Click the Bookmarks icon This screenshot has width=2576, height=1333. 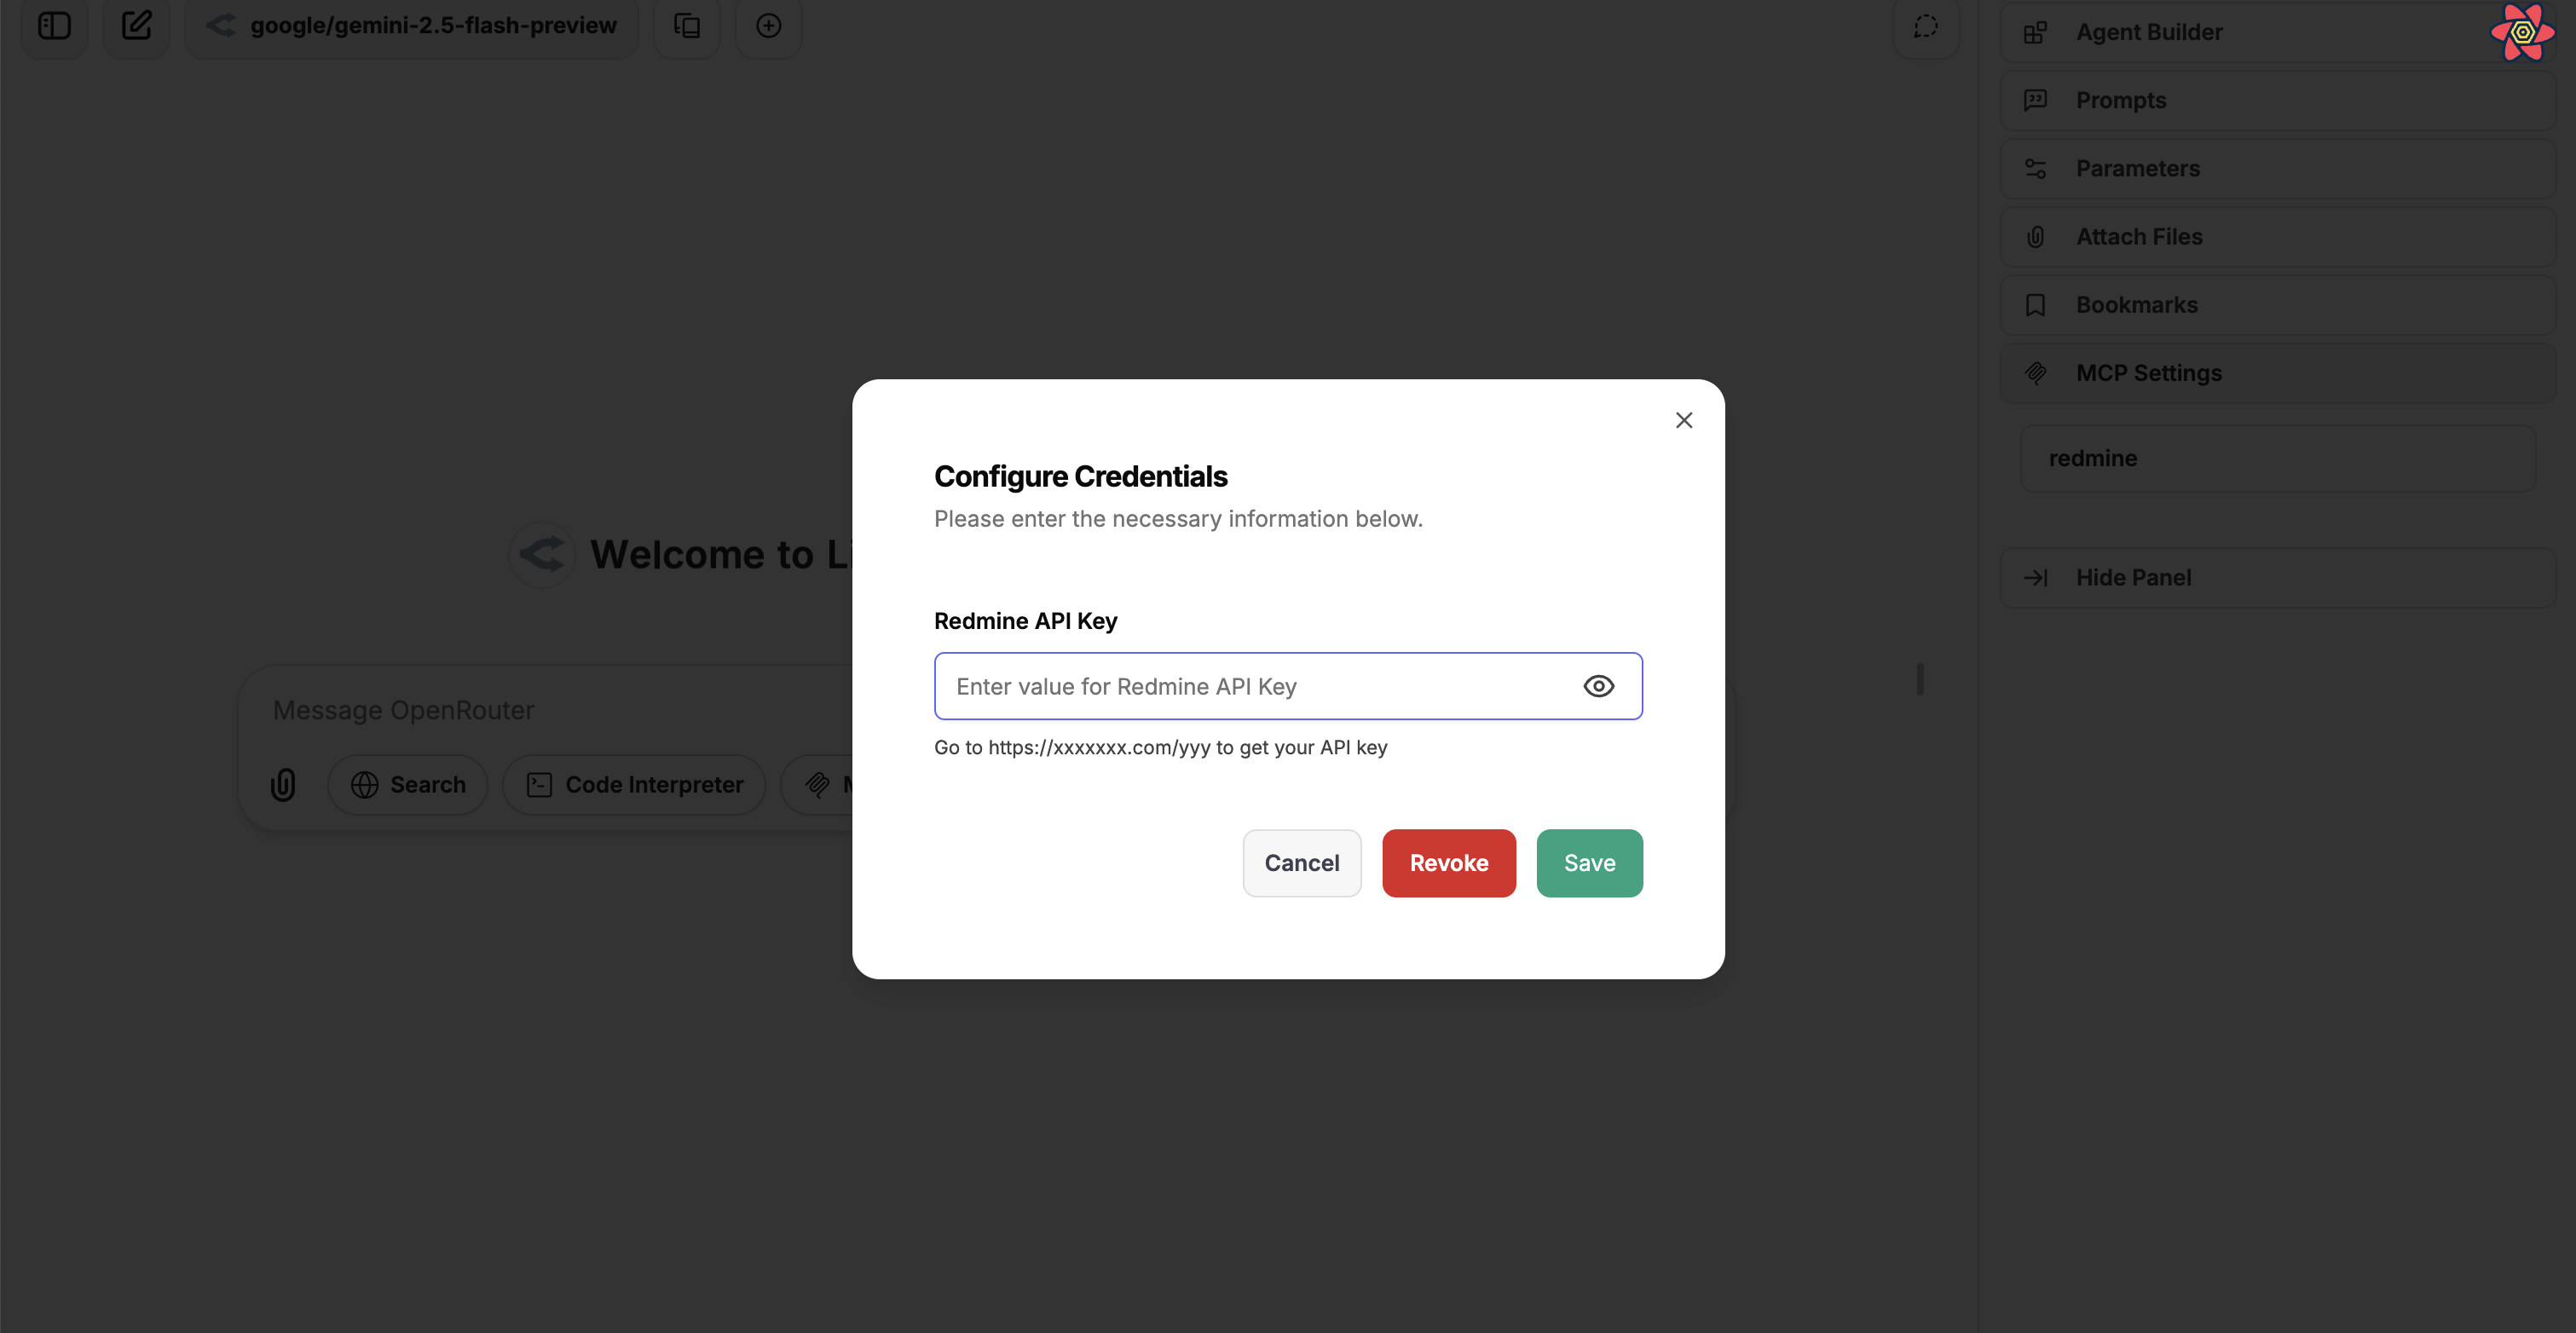pos(2035,305)
